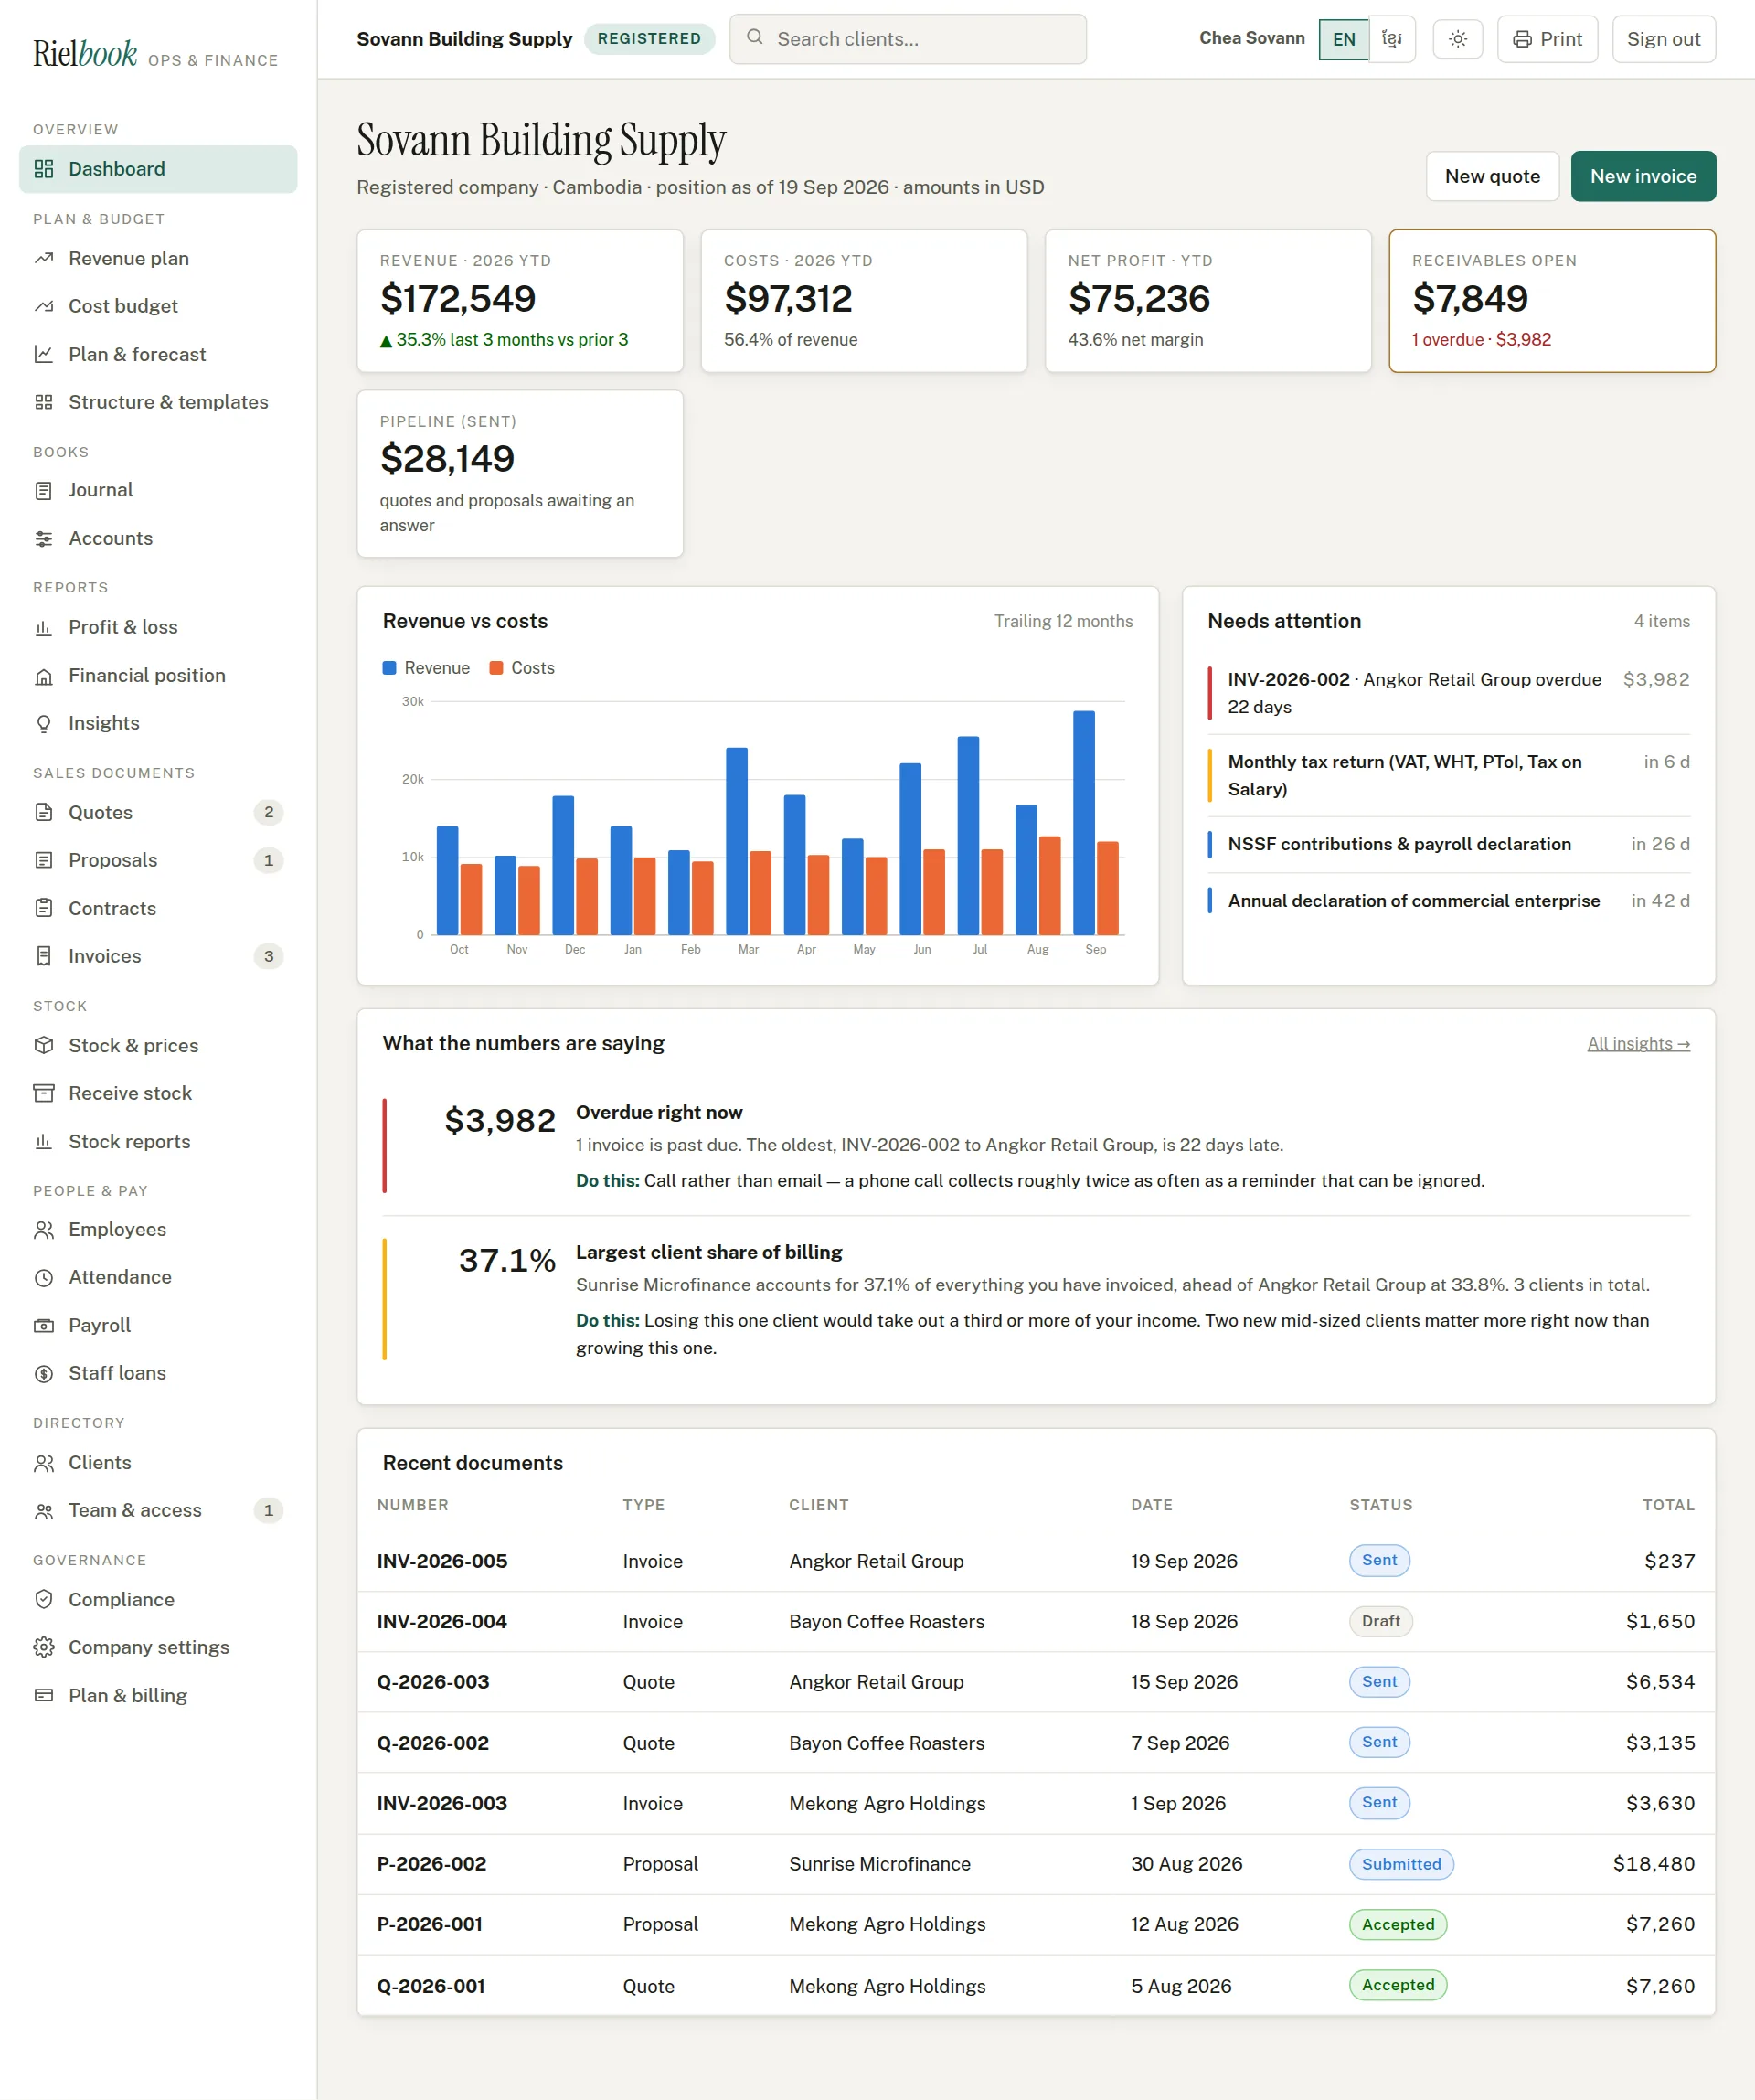
Task: Click the Sign out button
Action: [1663, 39]
